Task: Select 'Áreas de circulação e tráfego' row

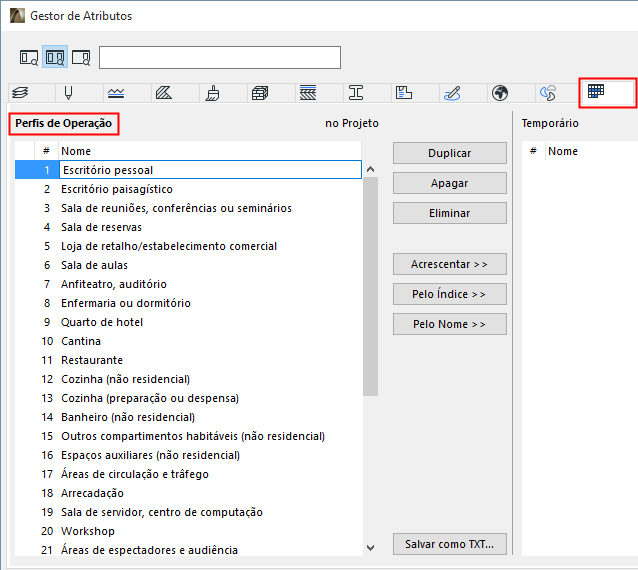Action: coord(188,474)
